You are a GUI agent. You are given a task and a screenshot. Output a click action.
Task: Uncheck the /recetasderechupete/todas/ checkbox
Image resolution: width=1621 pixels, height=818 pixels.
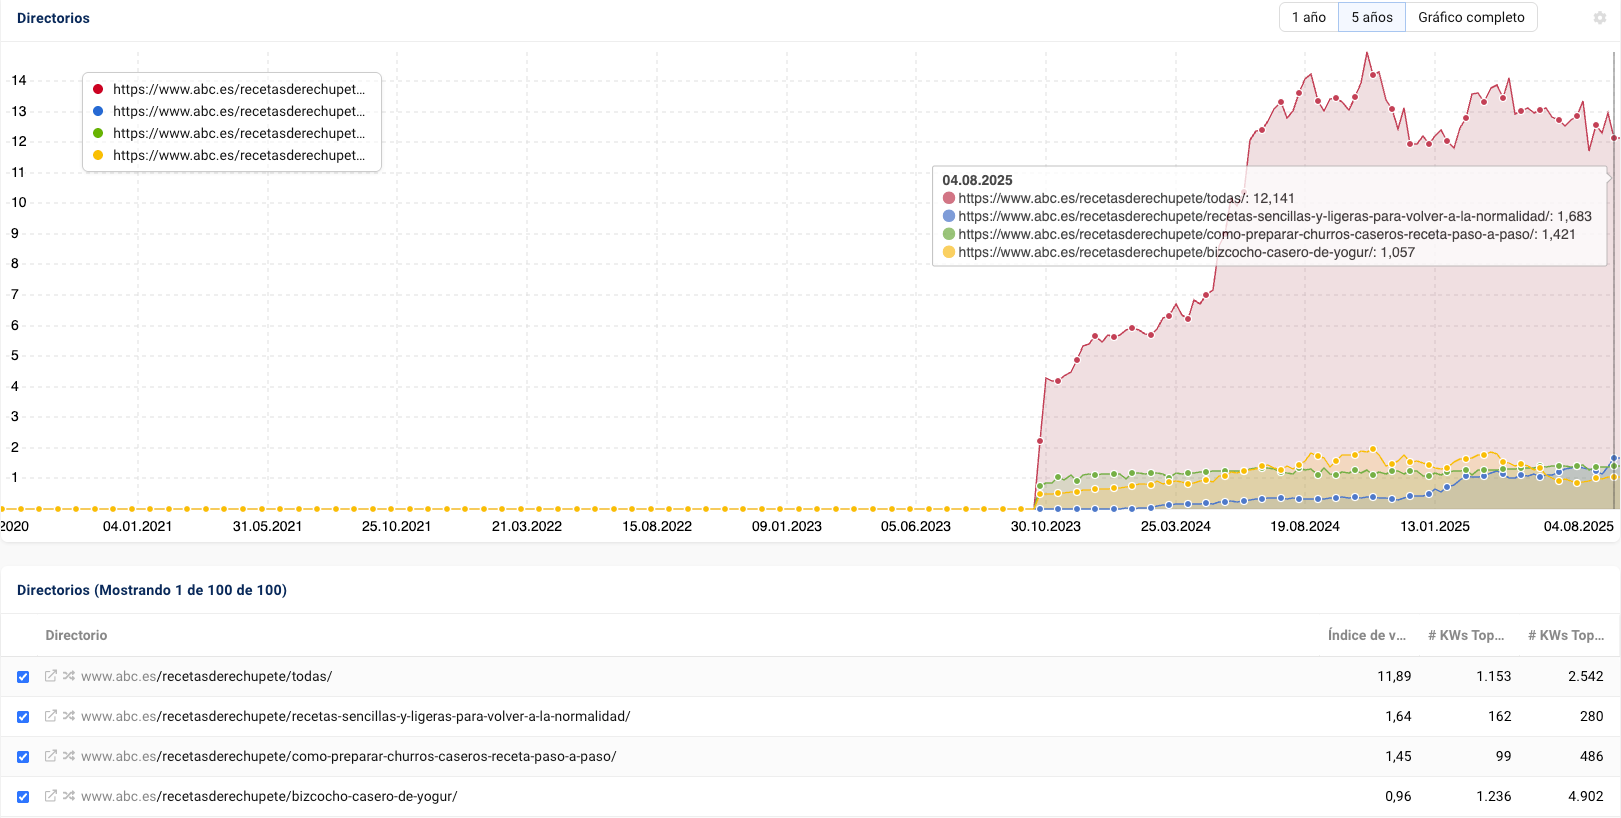[x=23, y=677]
